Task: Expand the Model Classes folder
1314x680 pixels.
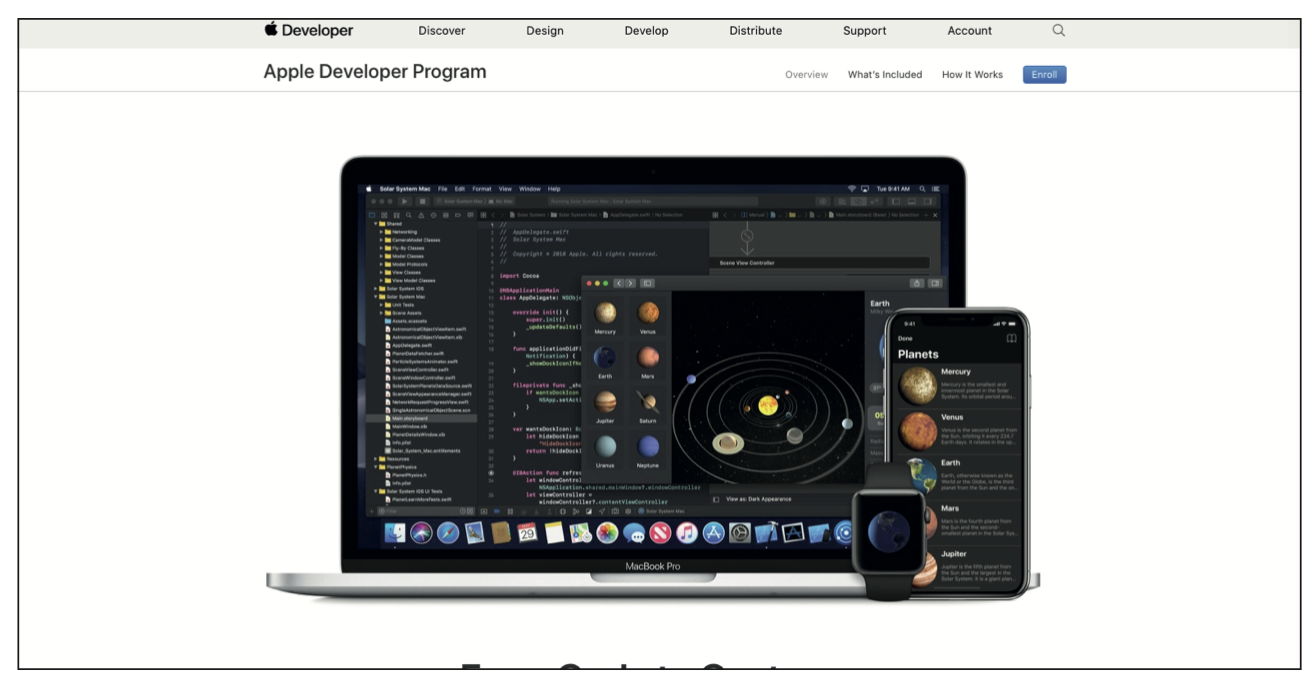Action: (381, 256)
